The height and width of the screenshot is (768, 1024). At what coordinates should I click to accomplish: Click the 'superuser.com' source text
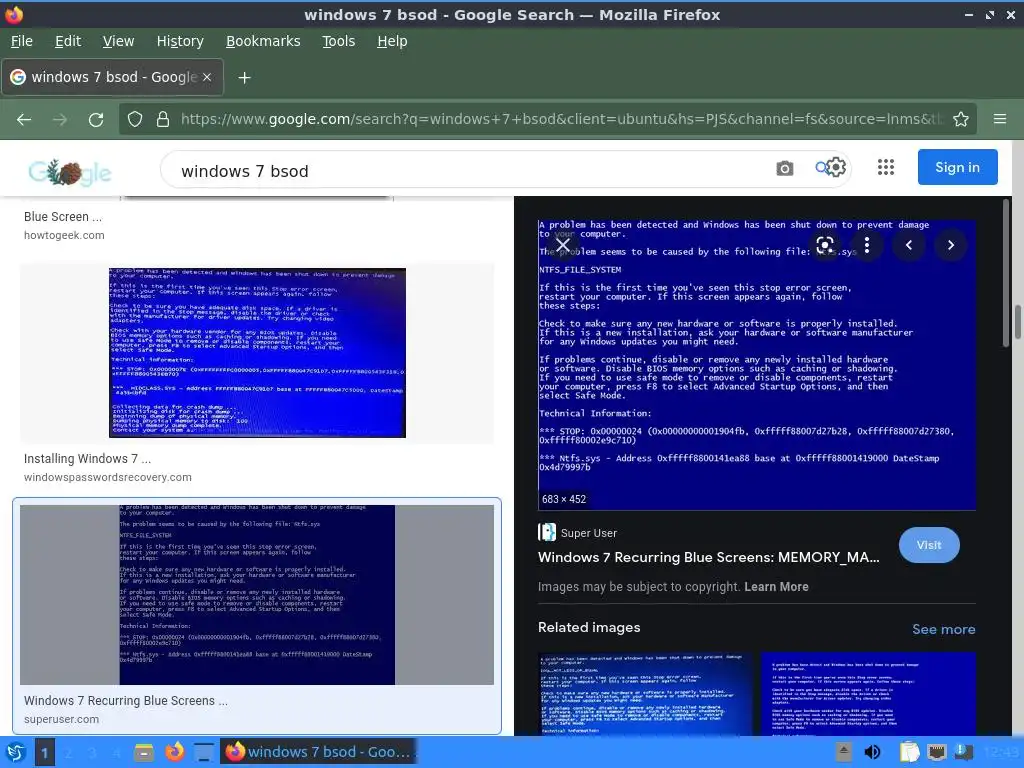pos(61,719)
